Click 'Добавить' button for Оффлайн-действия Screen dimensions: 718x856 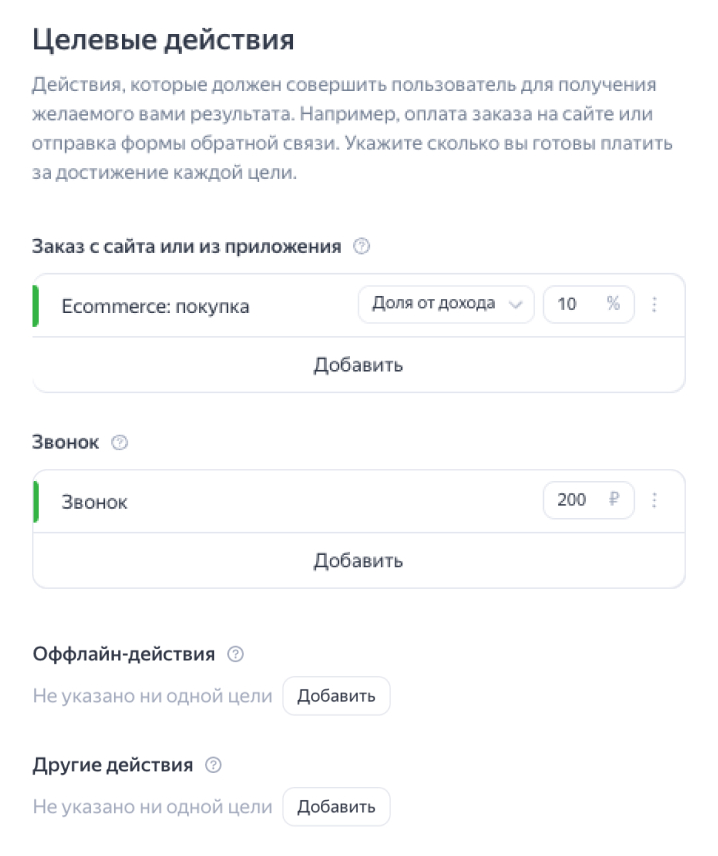pos(336,696)
